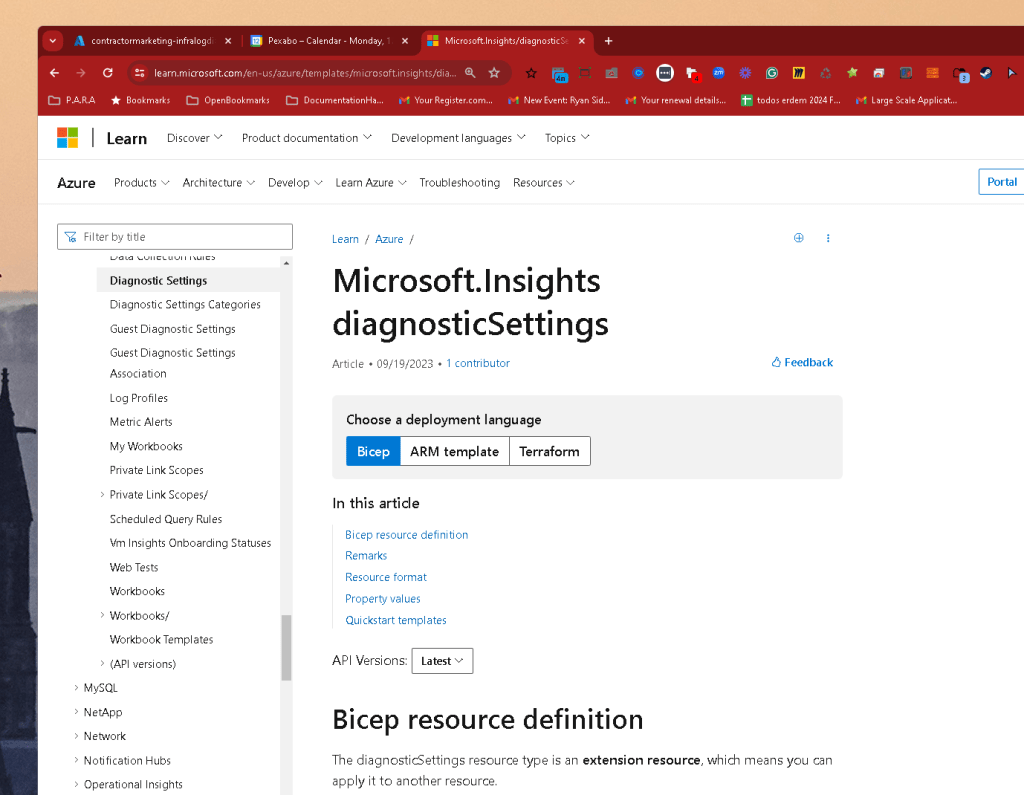Open the Steam extension icon
1024x795 pixels.
click(x=986, y=73)
